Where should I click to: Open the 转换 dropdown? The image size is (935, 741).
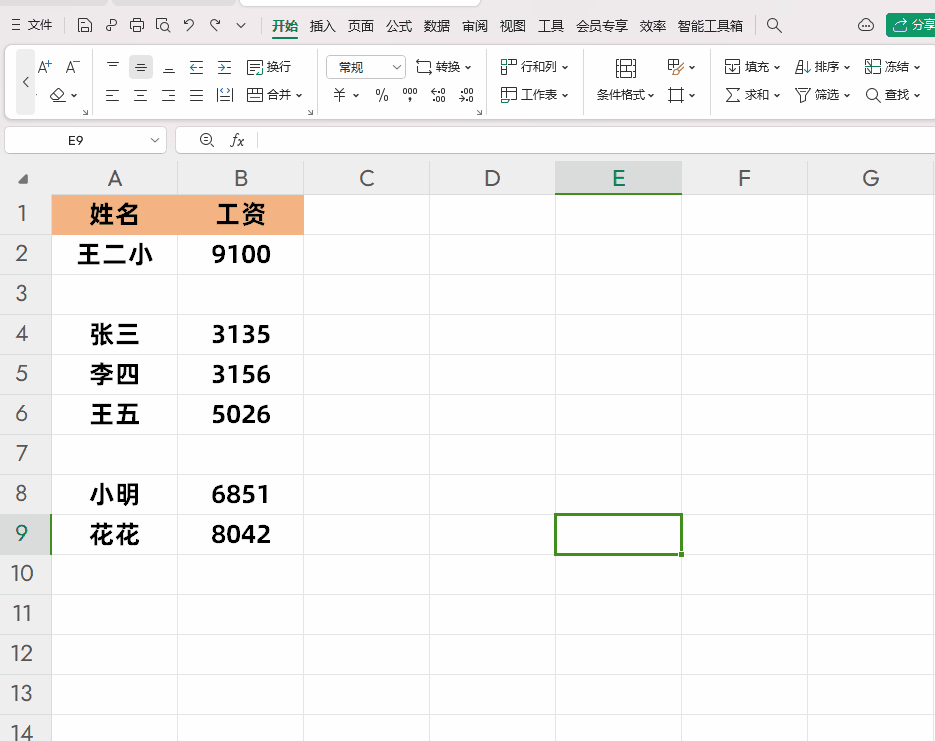(x=444, y=67)
